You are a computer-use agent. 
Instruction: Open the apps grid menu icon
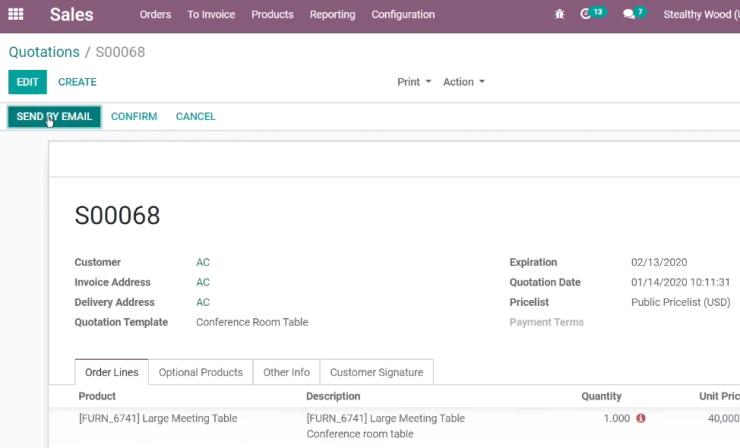coord(16,14)
